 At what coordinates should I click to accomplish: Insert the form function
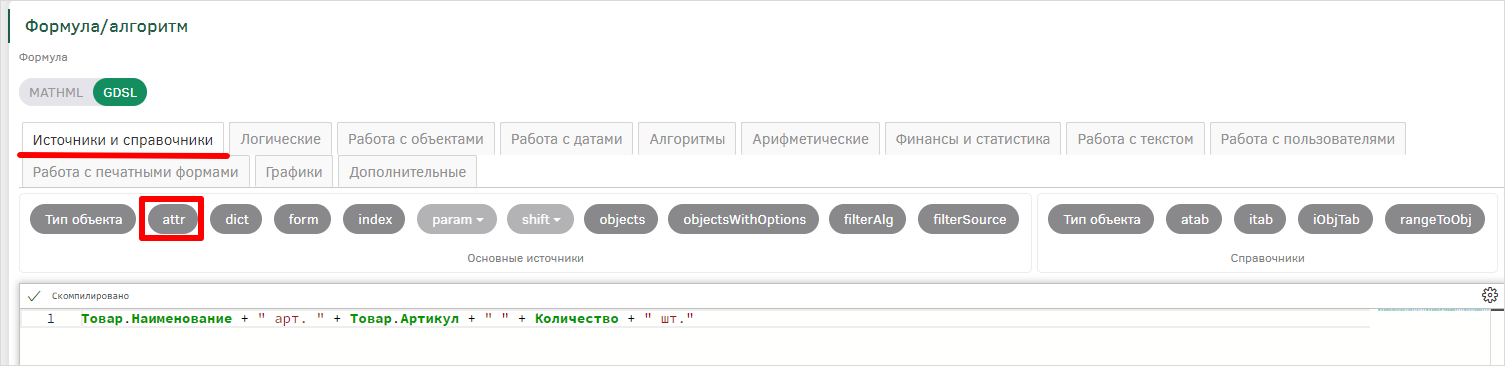click(303, 219)
